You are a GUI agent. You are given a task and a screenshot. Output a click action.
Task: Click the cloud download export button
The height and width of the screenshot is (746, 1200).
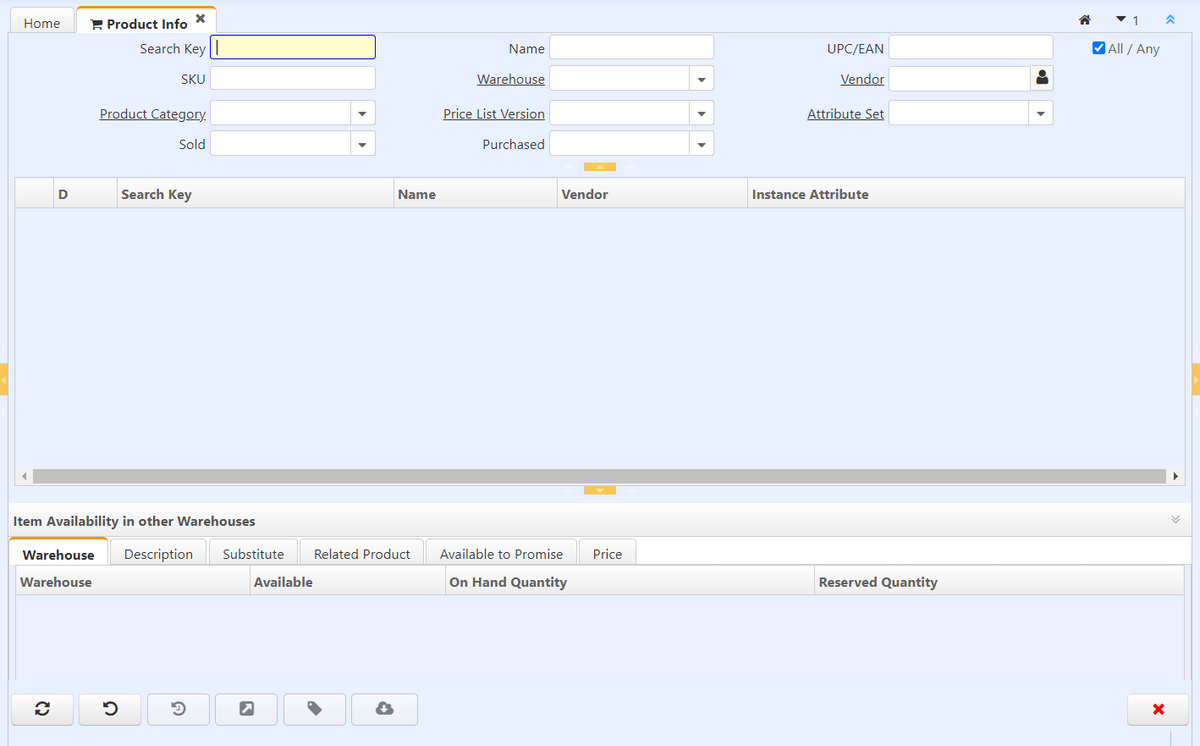384,709
